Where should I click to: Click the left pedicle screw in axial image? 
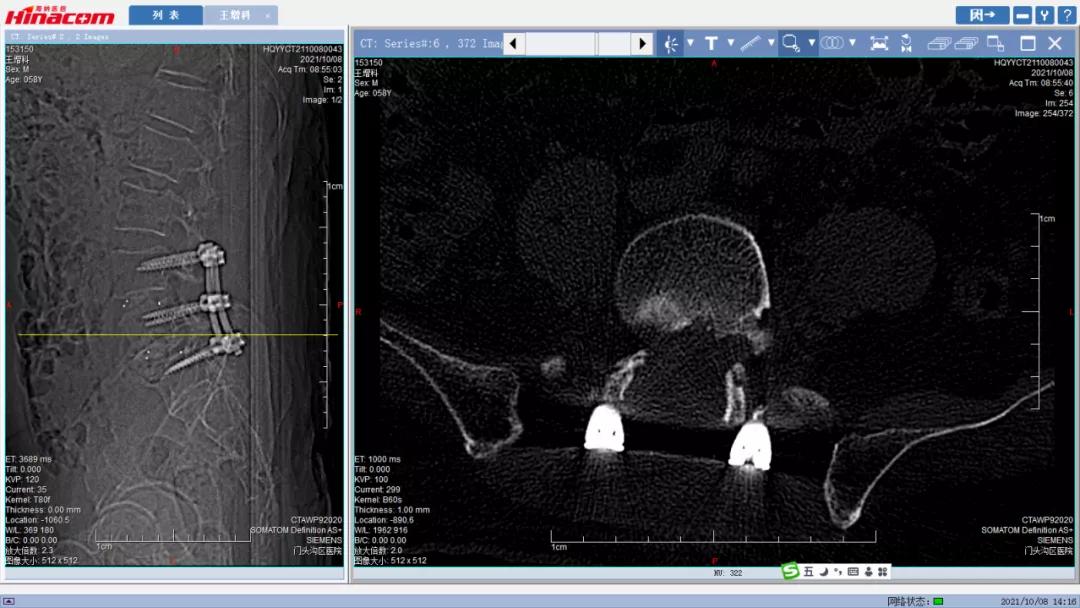pyautogui.click(x=604, y=428)
